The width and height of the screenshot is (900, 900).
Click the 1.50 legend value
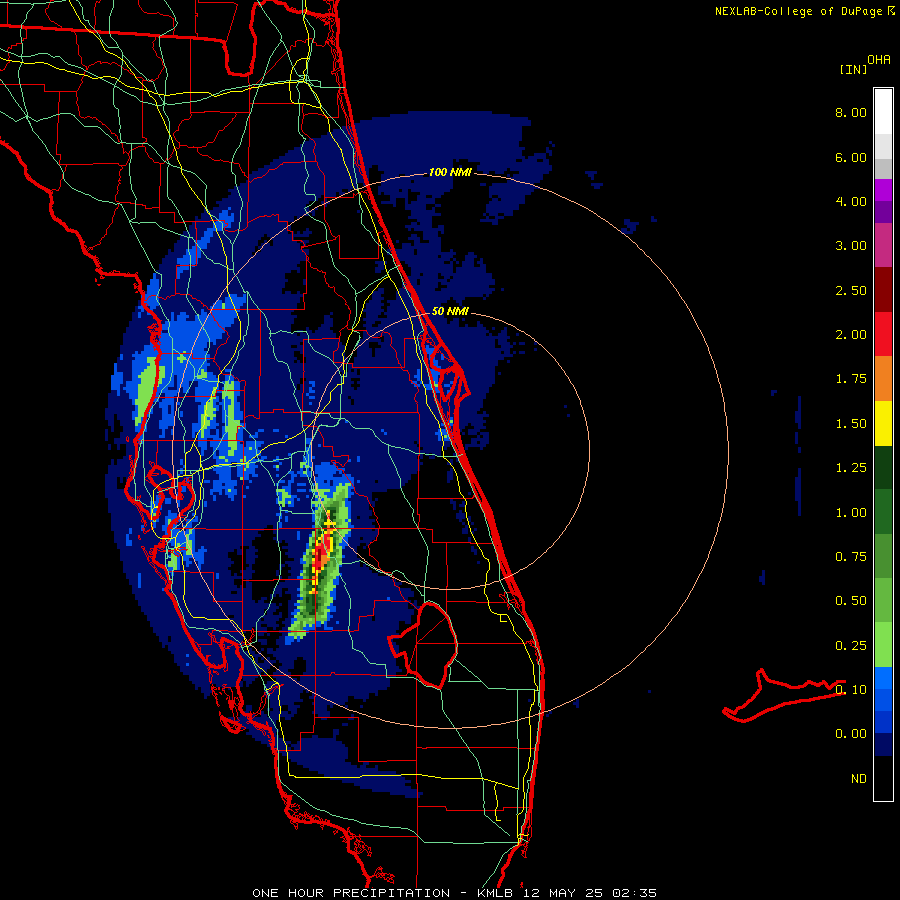(x=851, y=424)
